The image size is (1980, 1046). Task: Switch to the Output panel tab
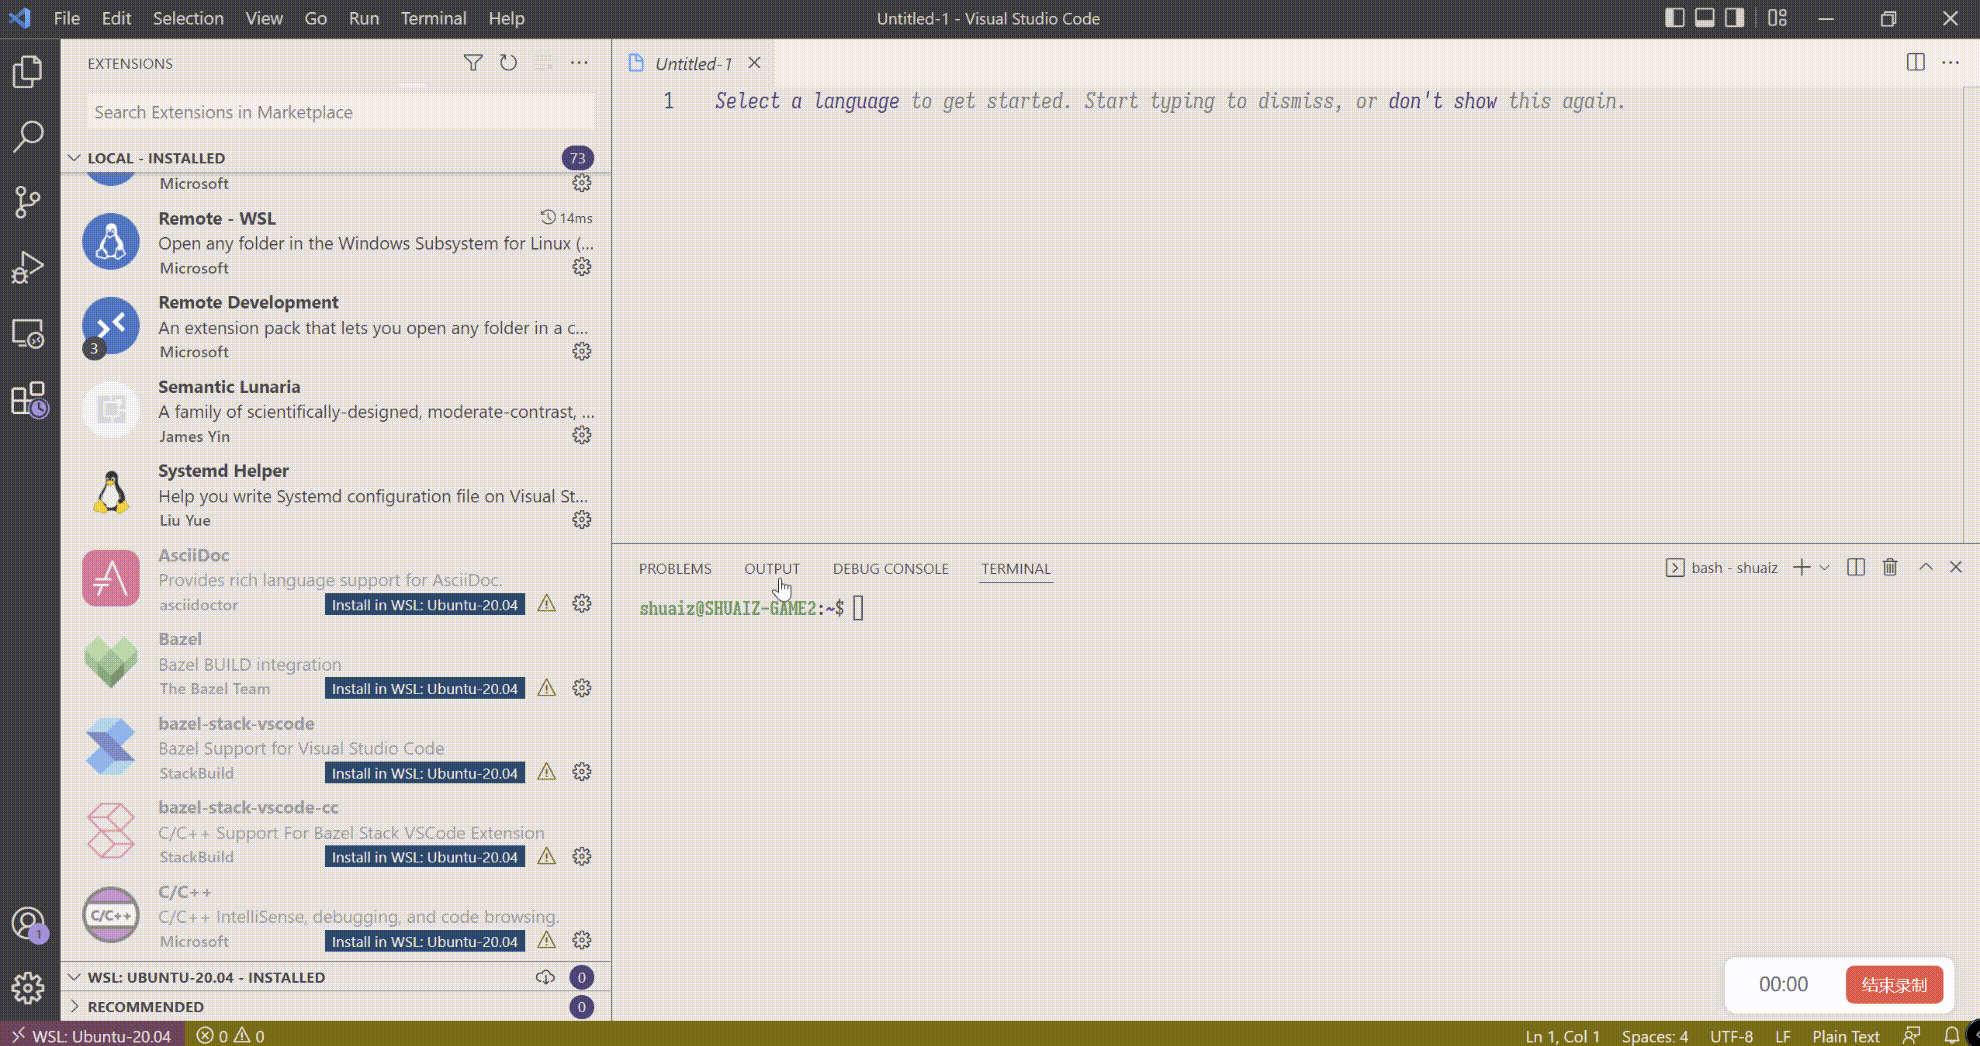click(x=772, y=568)
